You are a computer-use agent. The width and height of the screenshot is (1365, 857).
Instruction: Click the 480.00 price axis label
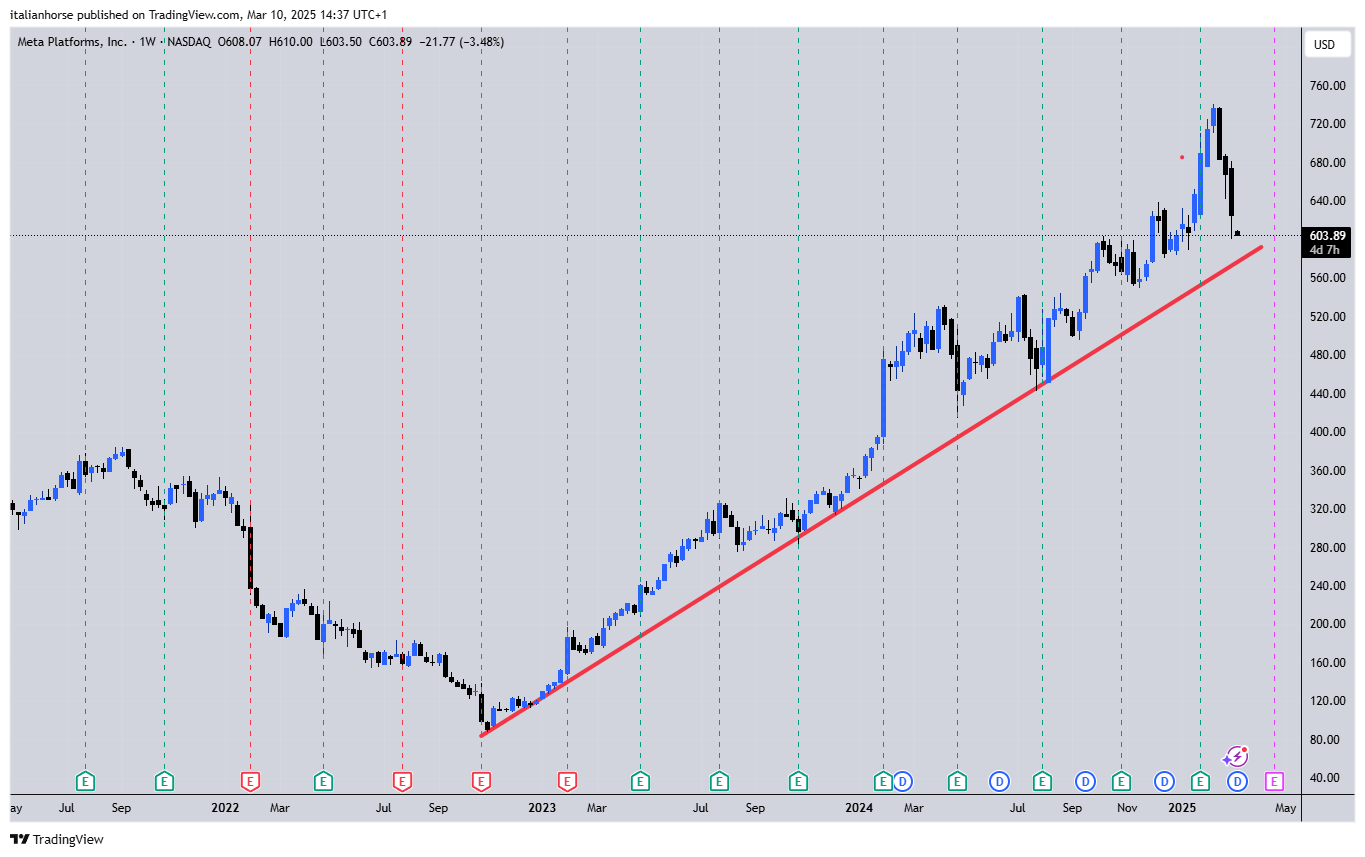pyautogui.click(x=1326, y=355)
